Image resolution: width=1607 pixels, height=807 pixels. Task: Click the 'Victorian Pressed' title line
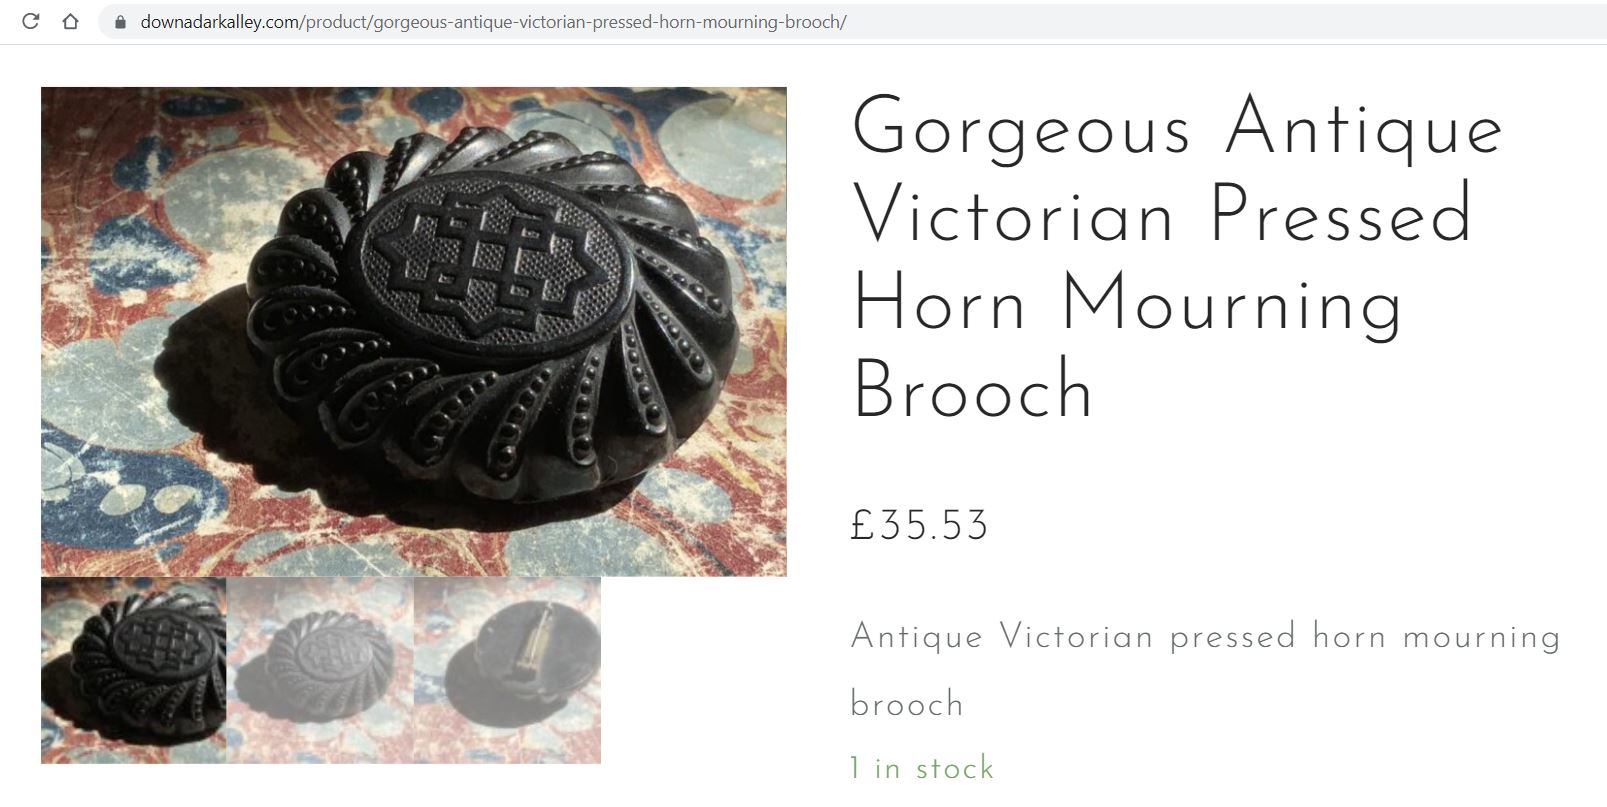click(1162, 215)
